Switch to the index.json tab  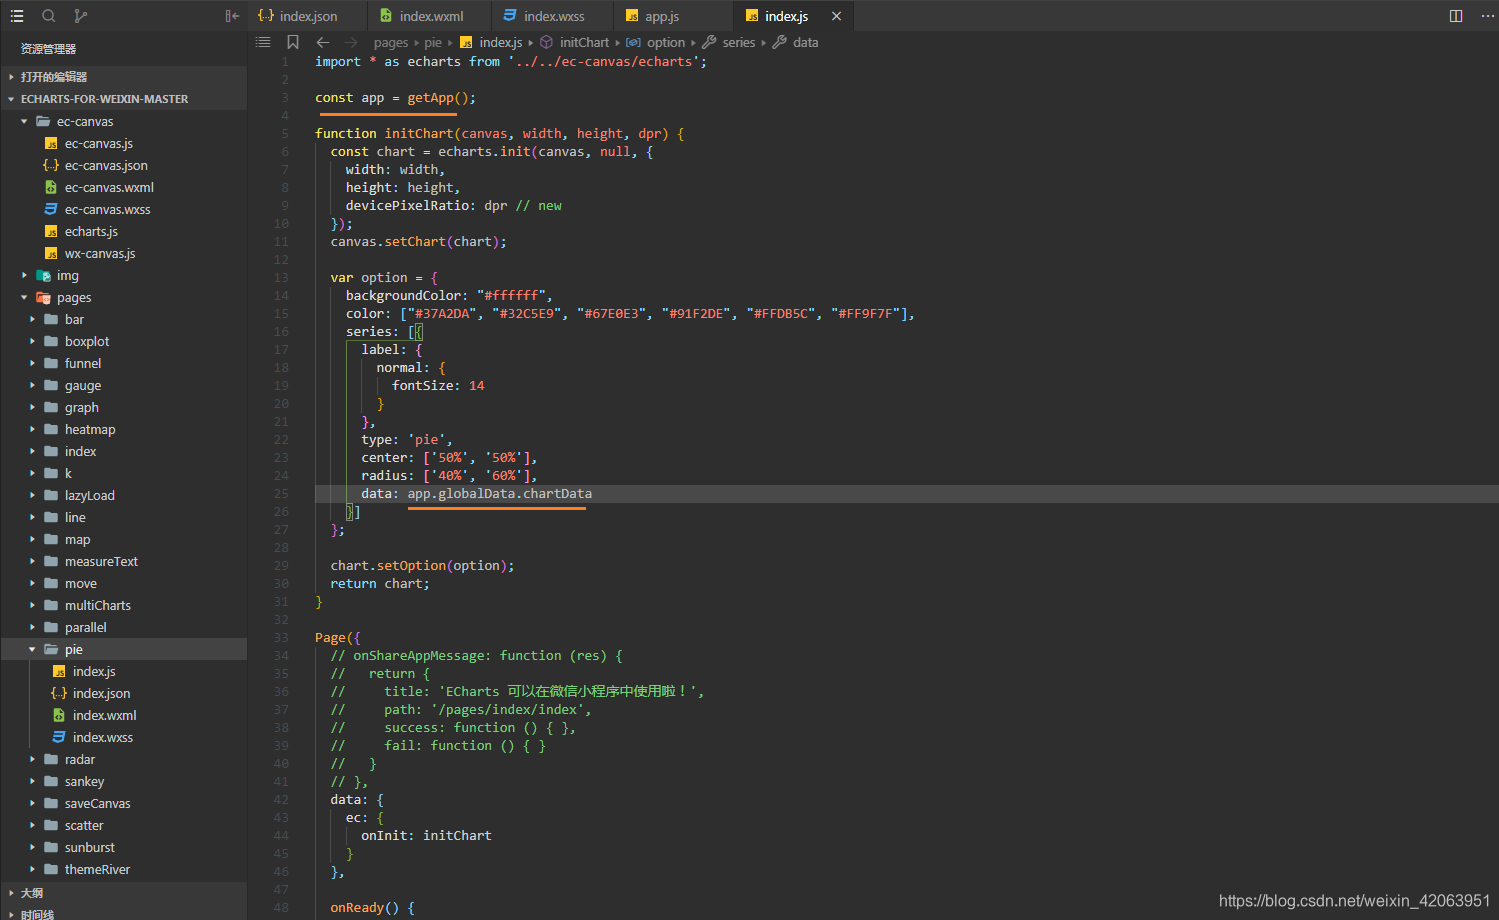(x=308, y=16)
